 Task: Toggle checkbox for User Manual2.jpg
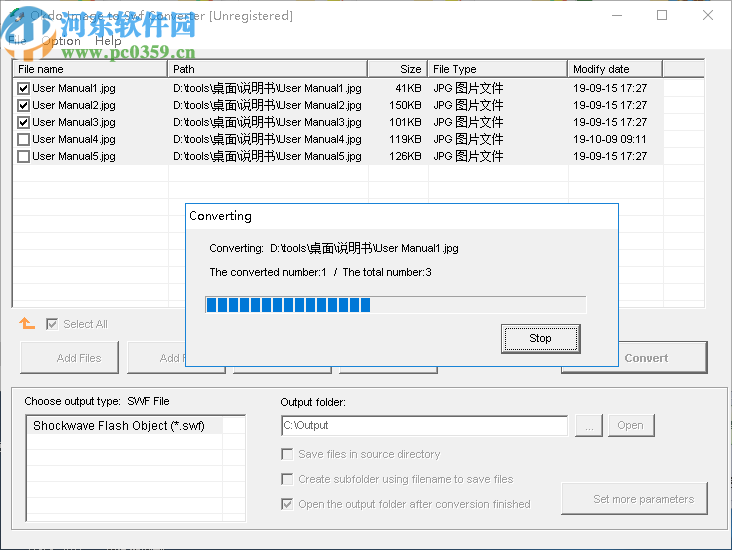pyautogui.click(x=23, y=106)
